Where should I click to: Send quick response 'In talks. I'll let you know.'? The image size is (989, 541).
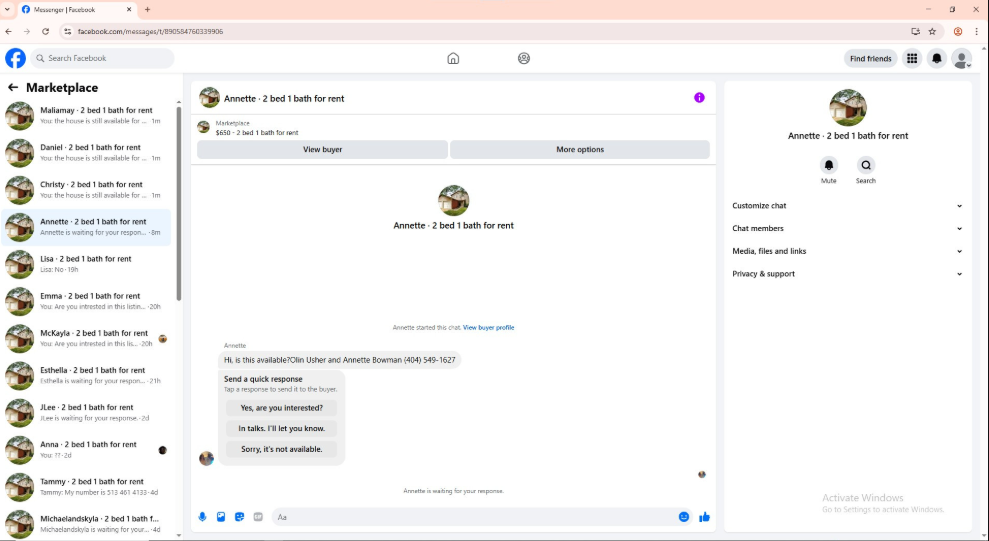point(281,428)
